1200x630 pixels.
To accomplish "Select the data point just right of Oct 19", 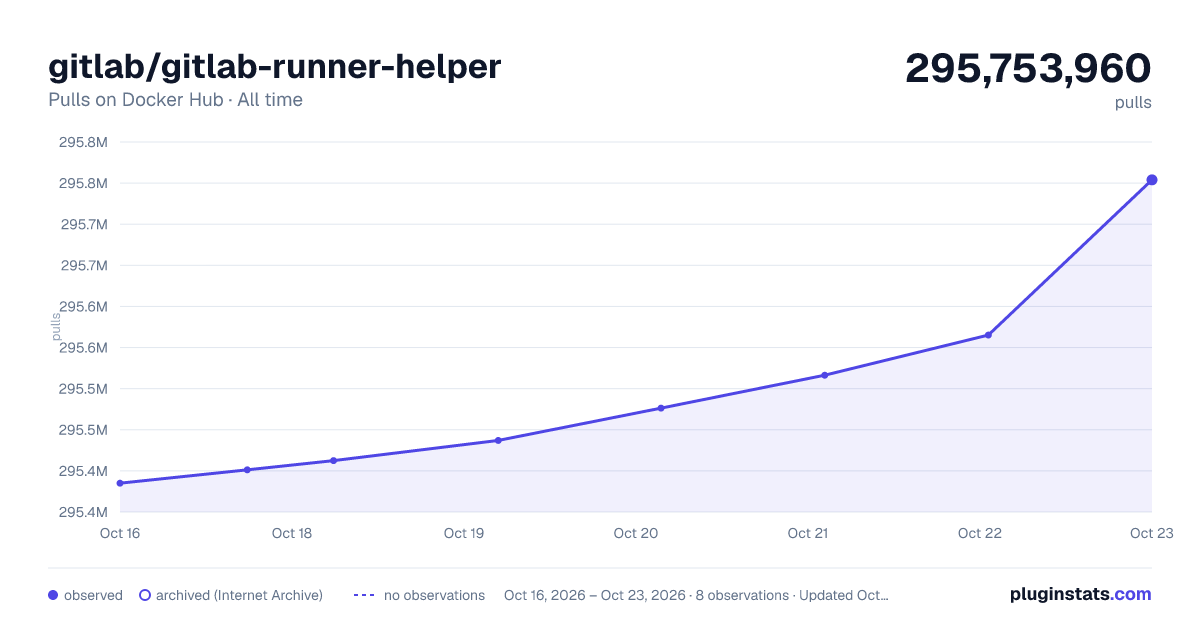I will 498,440.
